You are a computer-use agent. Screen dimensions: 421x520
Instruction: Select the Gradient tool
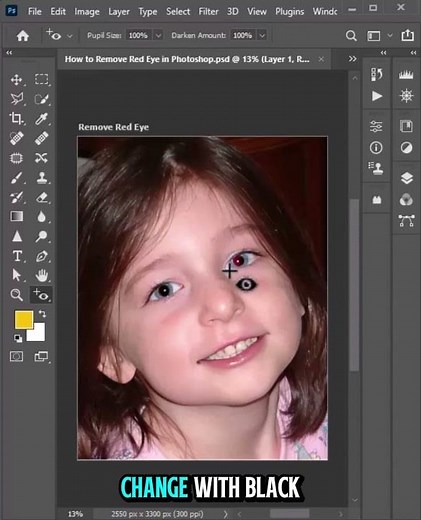pos(16,217)
